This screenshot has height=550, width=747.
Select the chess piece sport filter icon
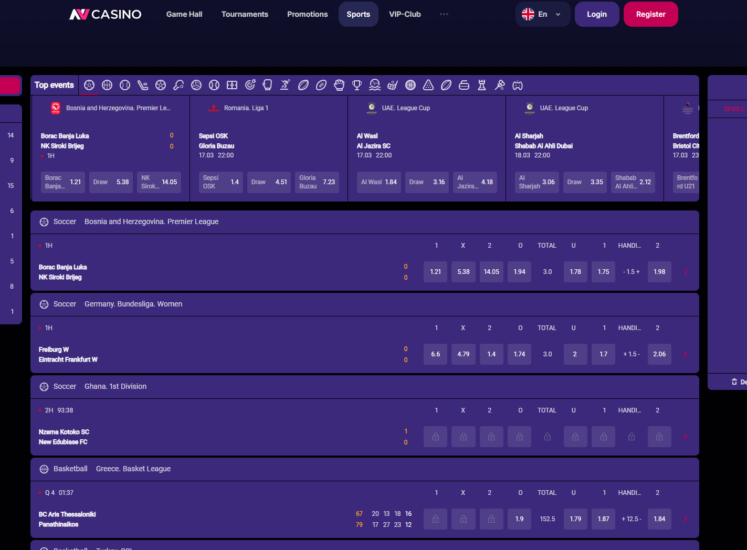[x=482, y=85]
